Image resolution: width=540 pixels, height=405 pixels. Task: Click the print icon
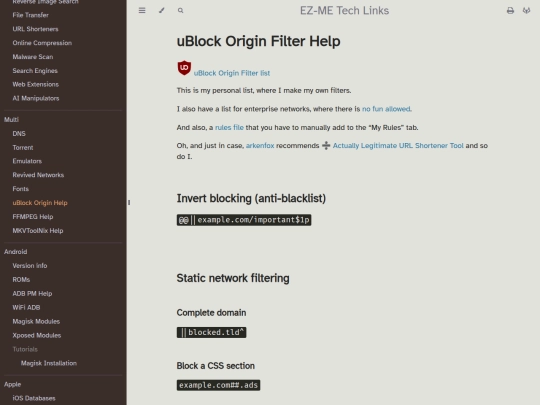(510, 11)
